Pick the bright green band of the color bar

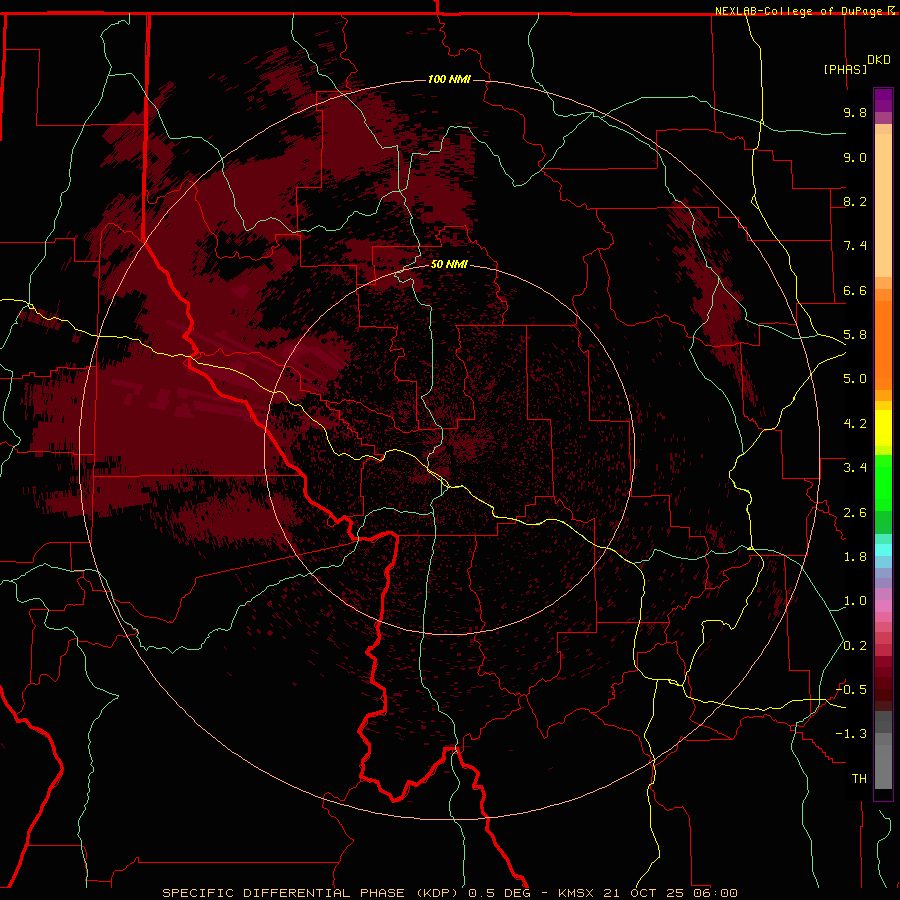click(883, 483)
